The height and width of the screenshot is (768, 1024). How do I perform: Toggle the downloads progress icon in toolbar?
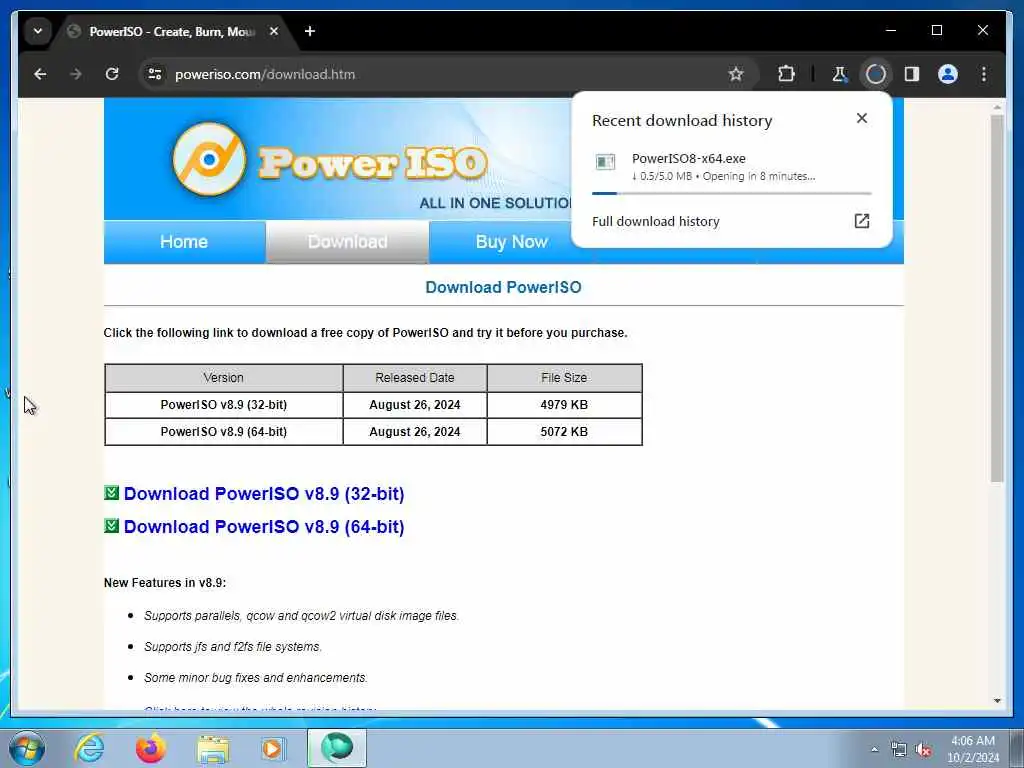coord(876,74)
